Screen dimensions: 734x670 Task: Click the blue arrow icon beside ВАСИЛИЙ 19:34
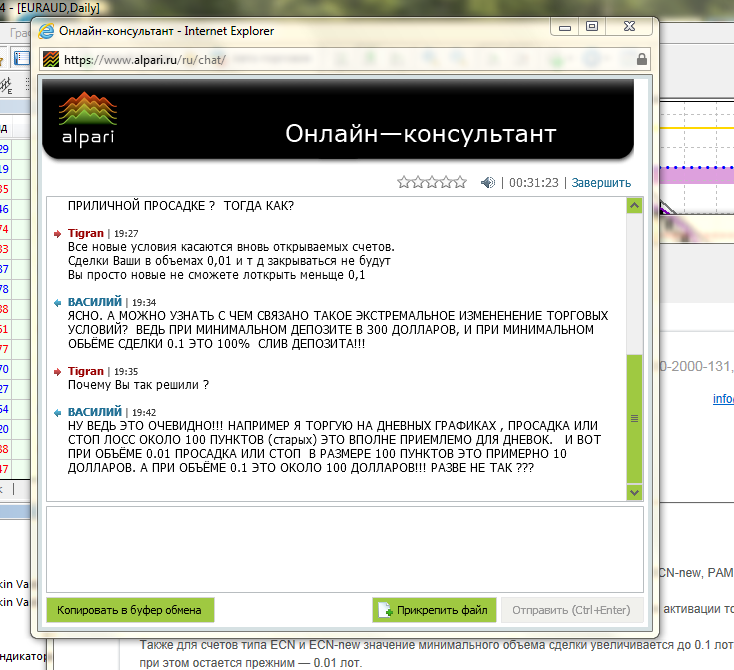[58, 303]
